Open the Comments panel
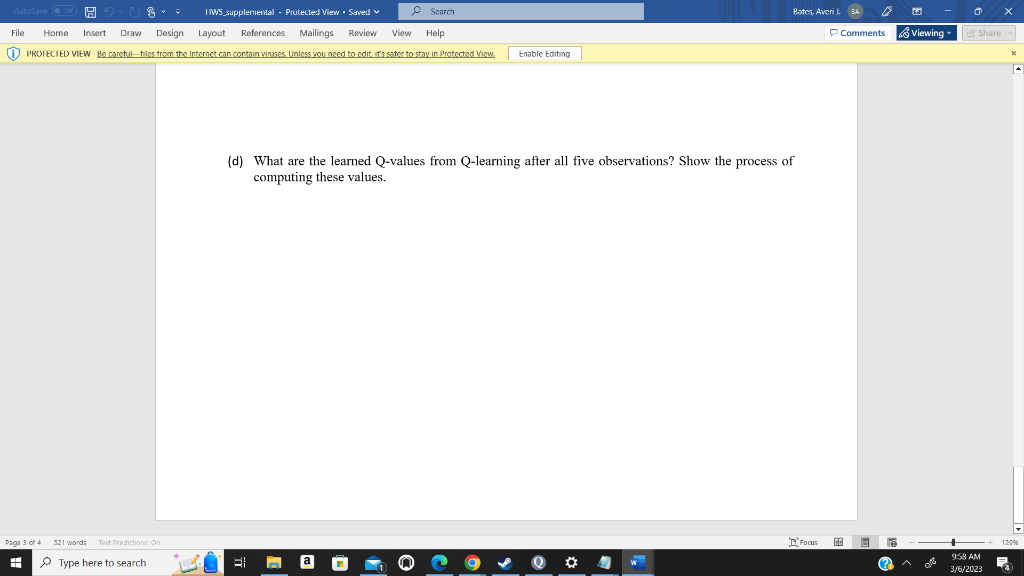 click(855, 33)
